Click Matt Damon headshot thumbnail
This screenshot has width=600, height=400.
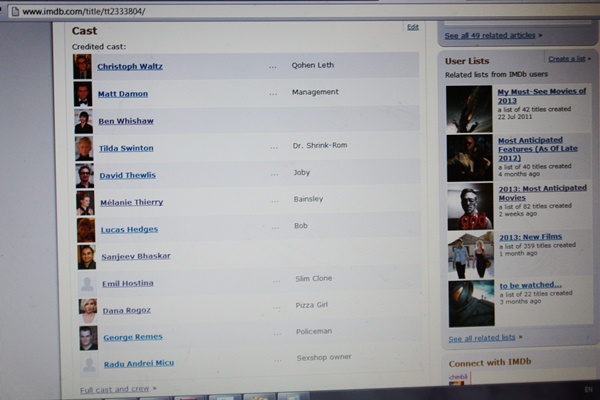click(82, 94)
